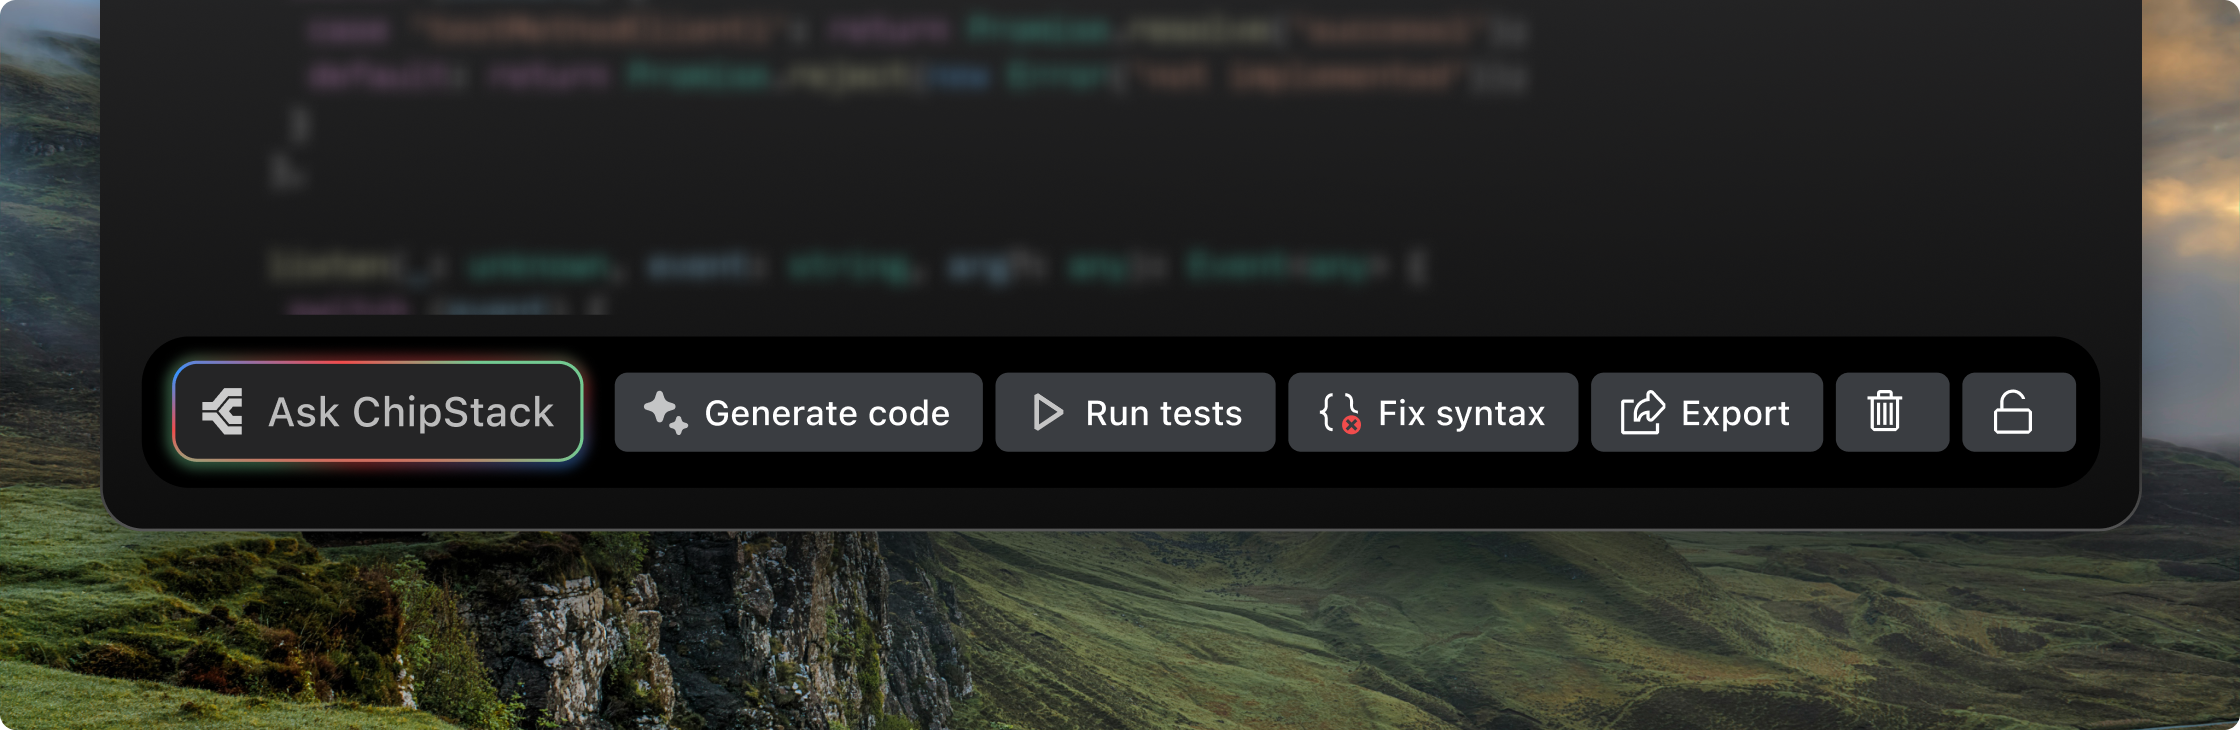Click the ChipStack logo icon
The image size is (2240, 730).
[x=223, y=412]
